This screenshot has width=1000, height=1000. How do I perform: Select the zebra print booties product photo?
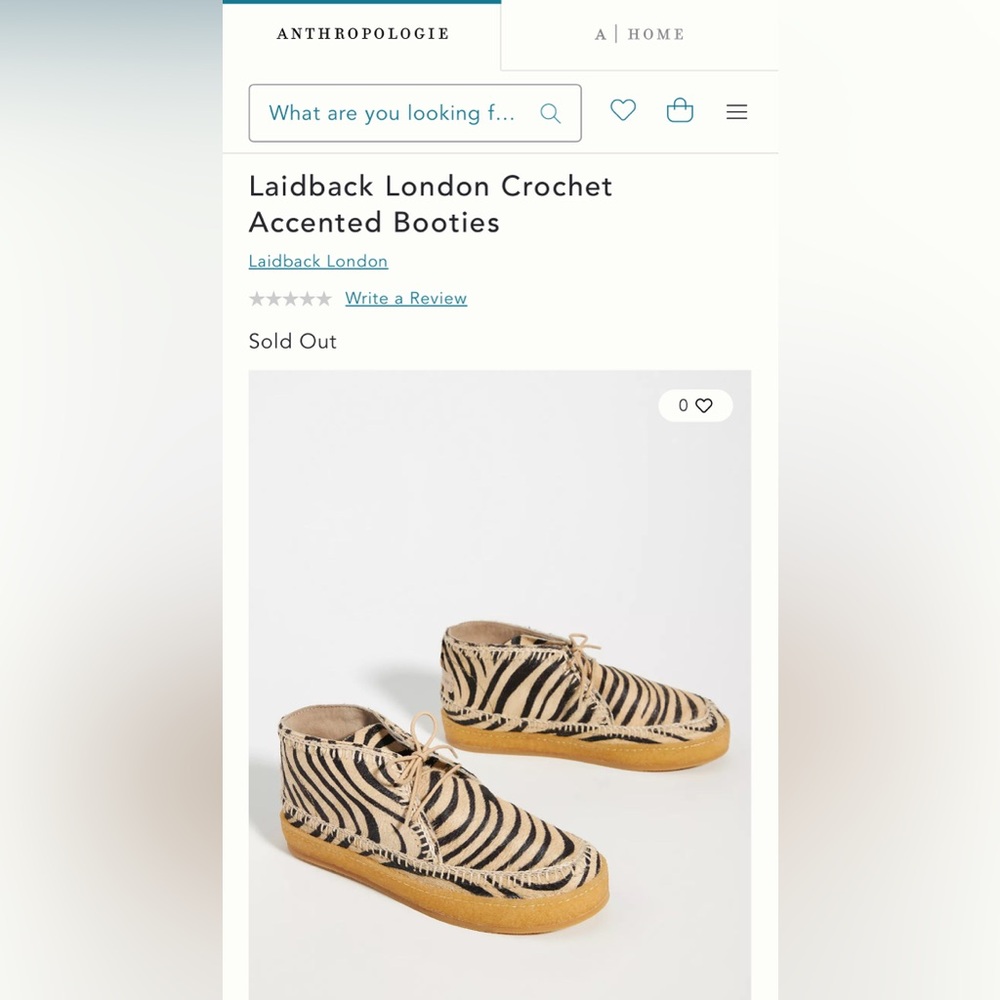(x=500, y=700)
